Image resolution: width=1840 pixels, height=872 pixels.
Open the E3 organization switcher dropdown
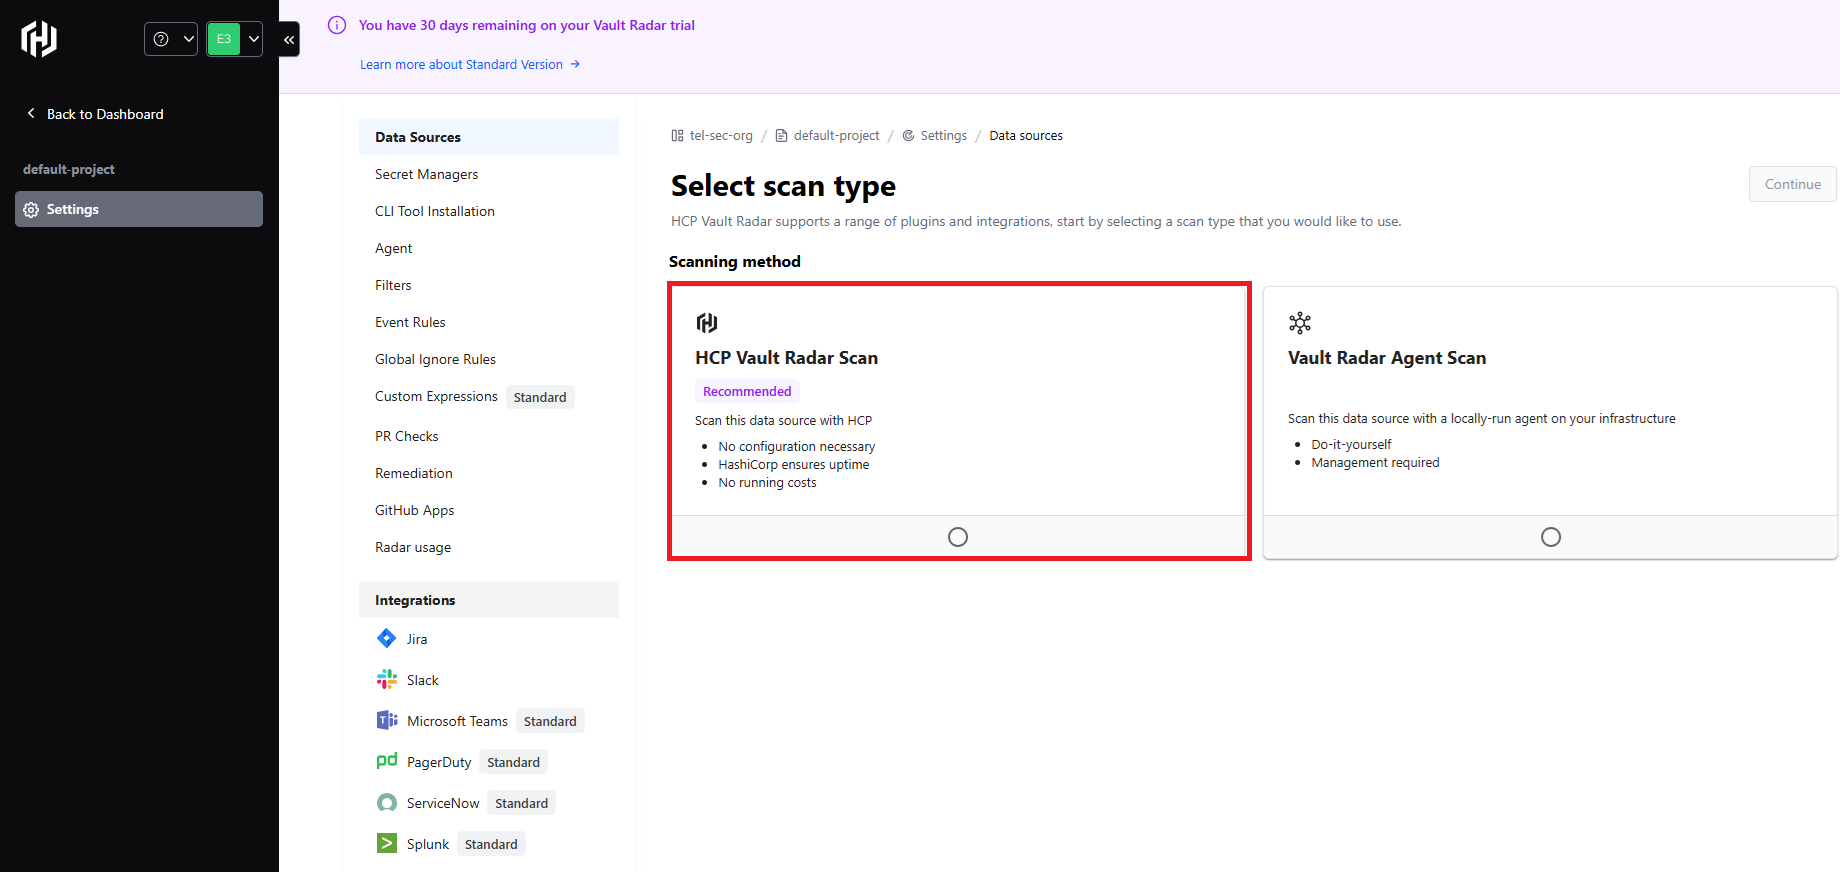[x=235, y=39]
